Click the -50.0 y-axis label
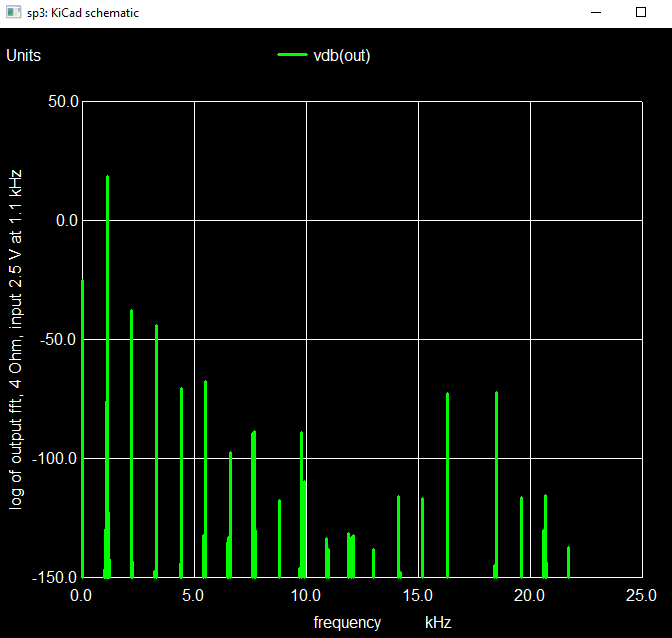Screen dimensions: 672x638 coord(59,340)
